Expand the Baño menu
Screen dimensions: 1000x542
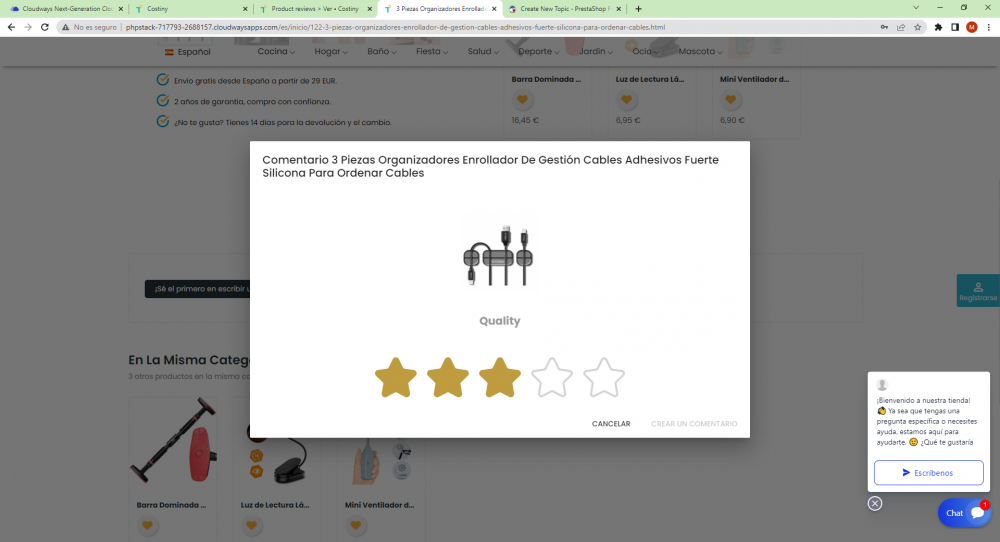click(381, 52)
